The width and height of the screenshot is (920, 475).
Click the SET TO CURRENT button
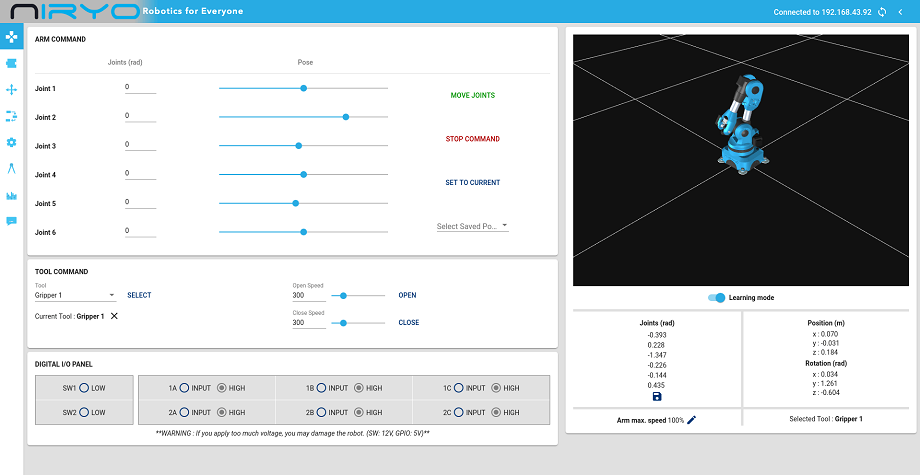pyautogui.click(x=472, y=182)
